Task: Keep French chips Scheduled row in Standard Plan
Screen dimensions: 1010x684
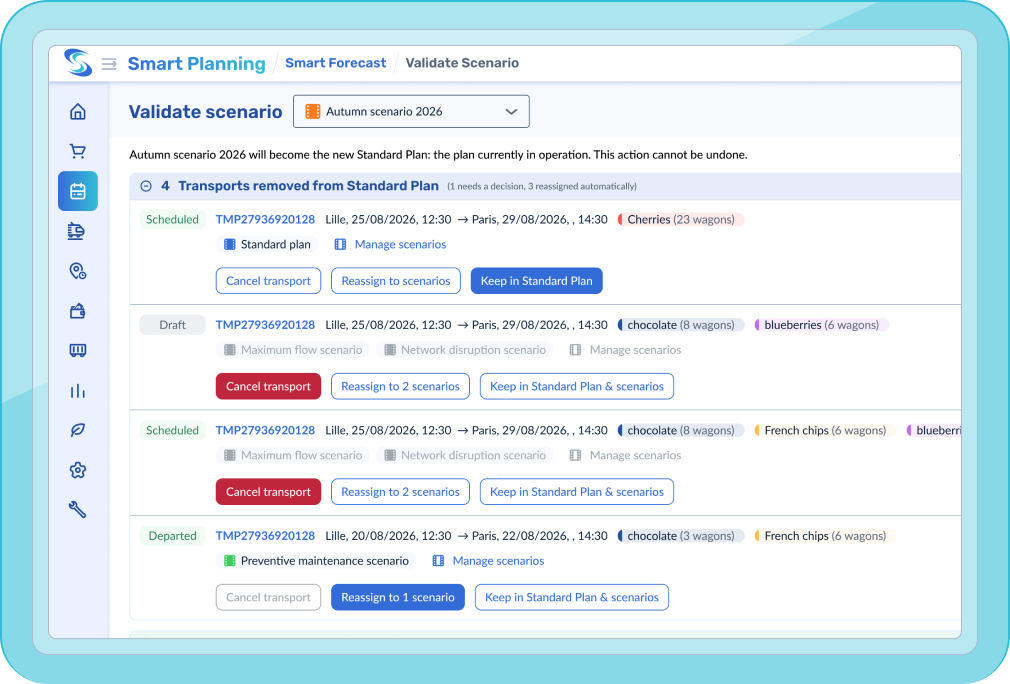Action: 576,492
